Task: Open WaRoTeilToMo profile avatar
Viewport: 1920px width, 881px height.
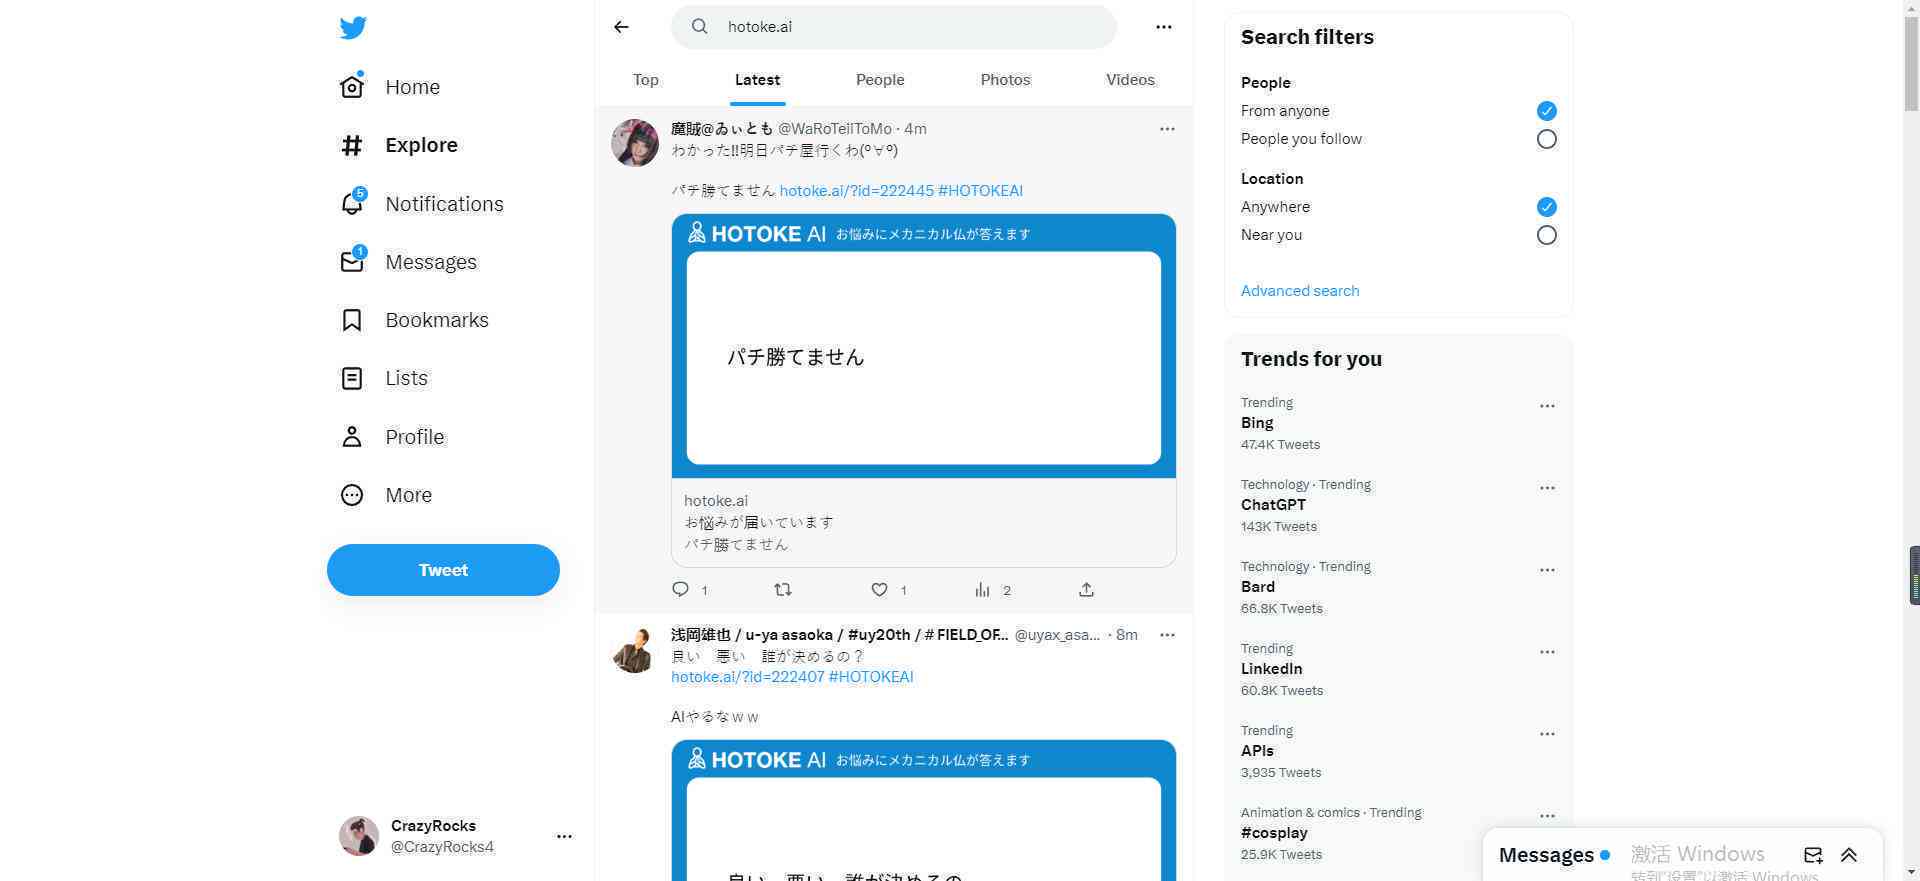Action: [635, 143]
